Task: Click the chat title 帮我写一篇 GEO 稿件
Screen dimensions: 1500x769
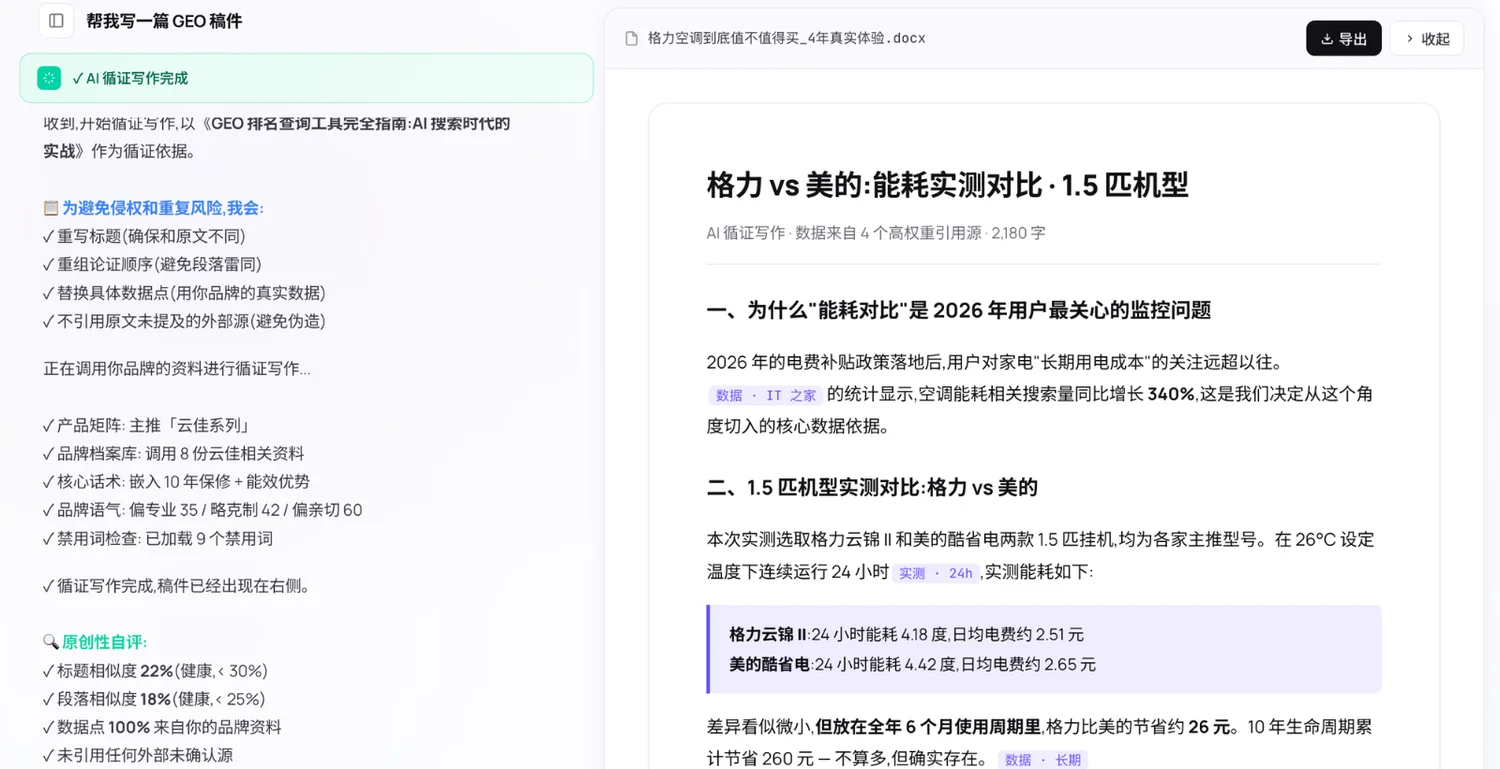Action: [164, 21]
